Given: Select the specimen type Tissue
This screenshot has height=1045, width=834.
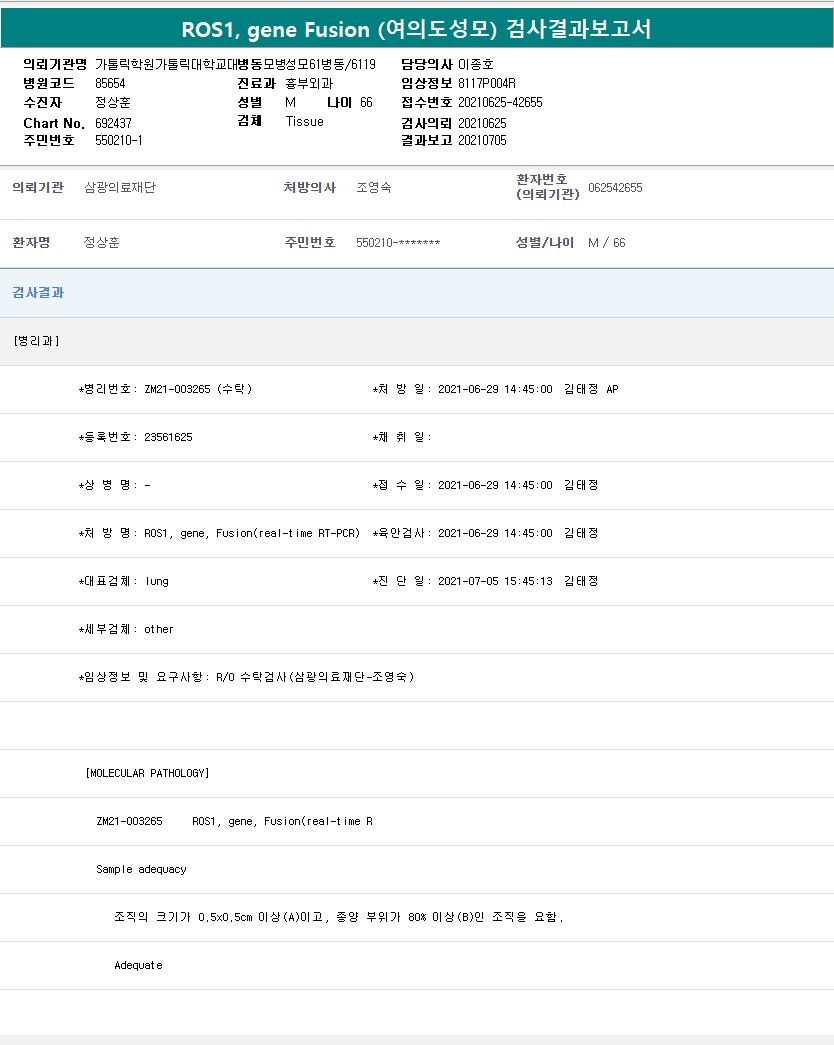Looking at the screenshot, I should tap(304, 122).
